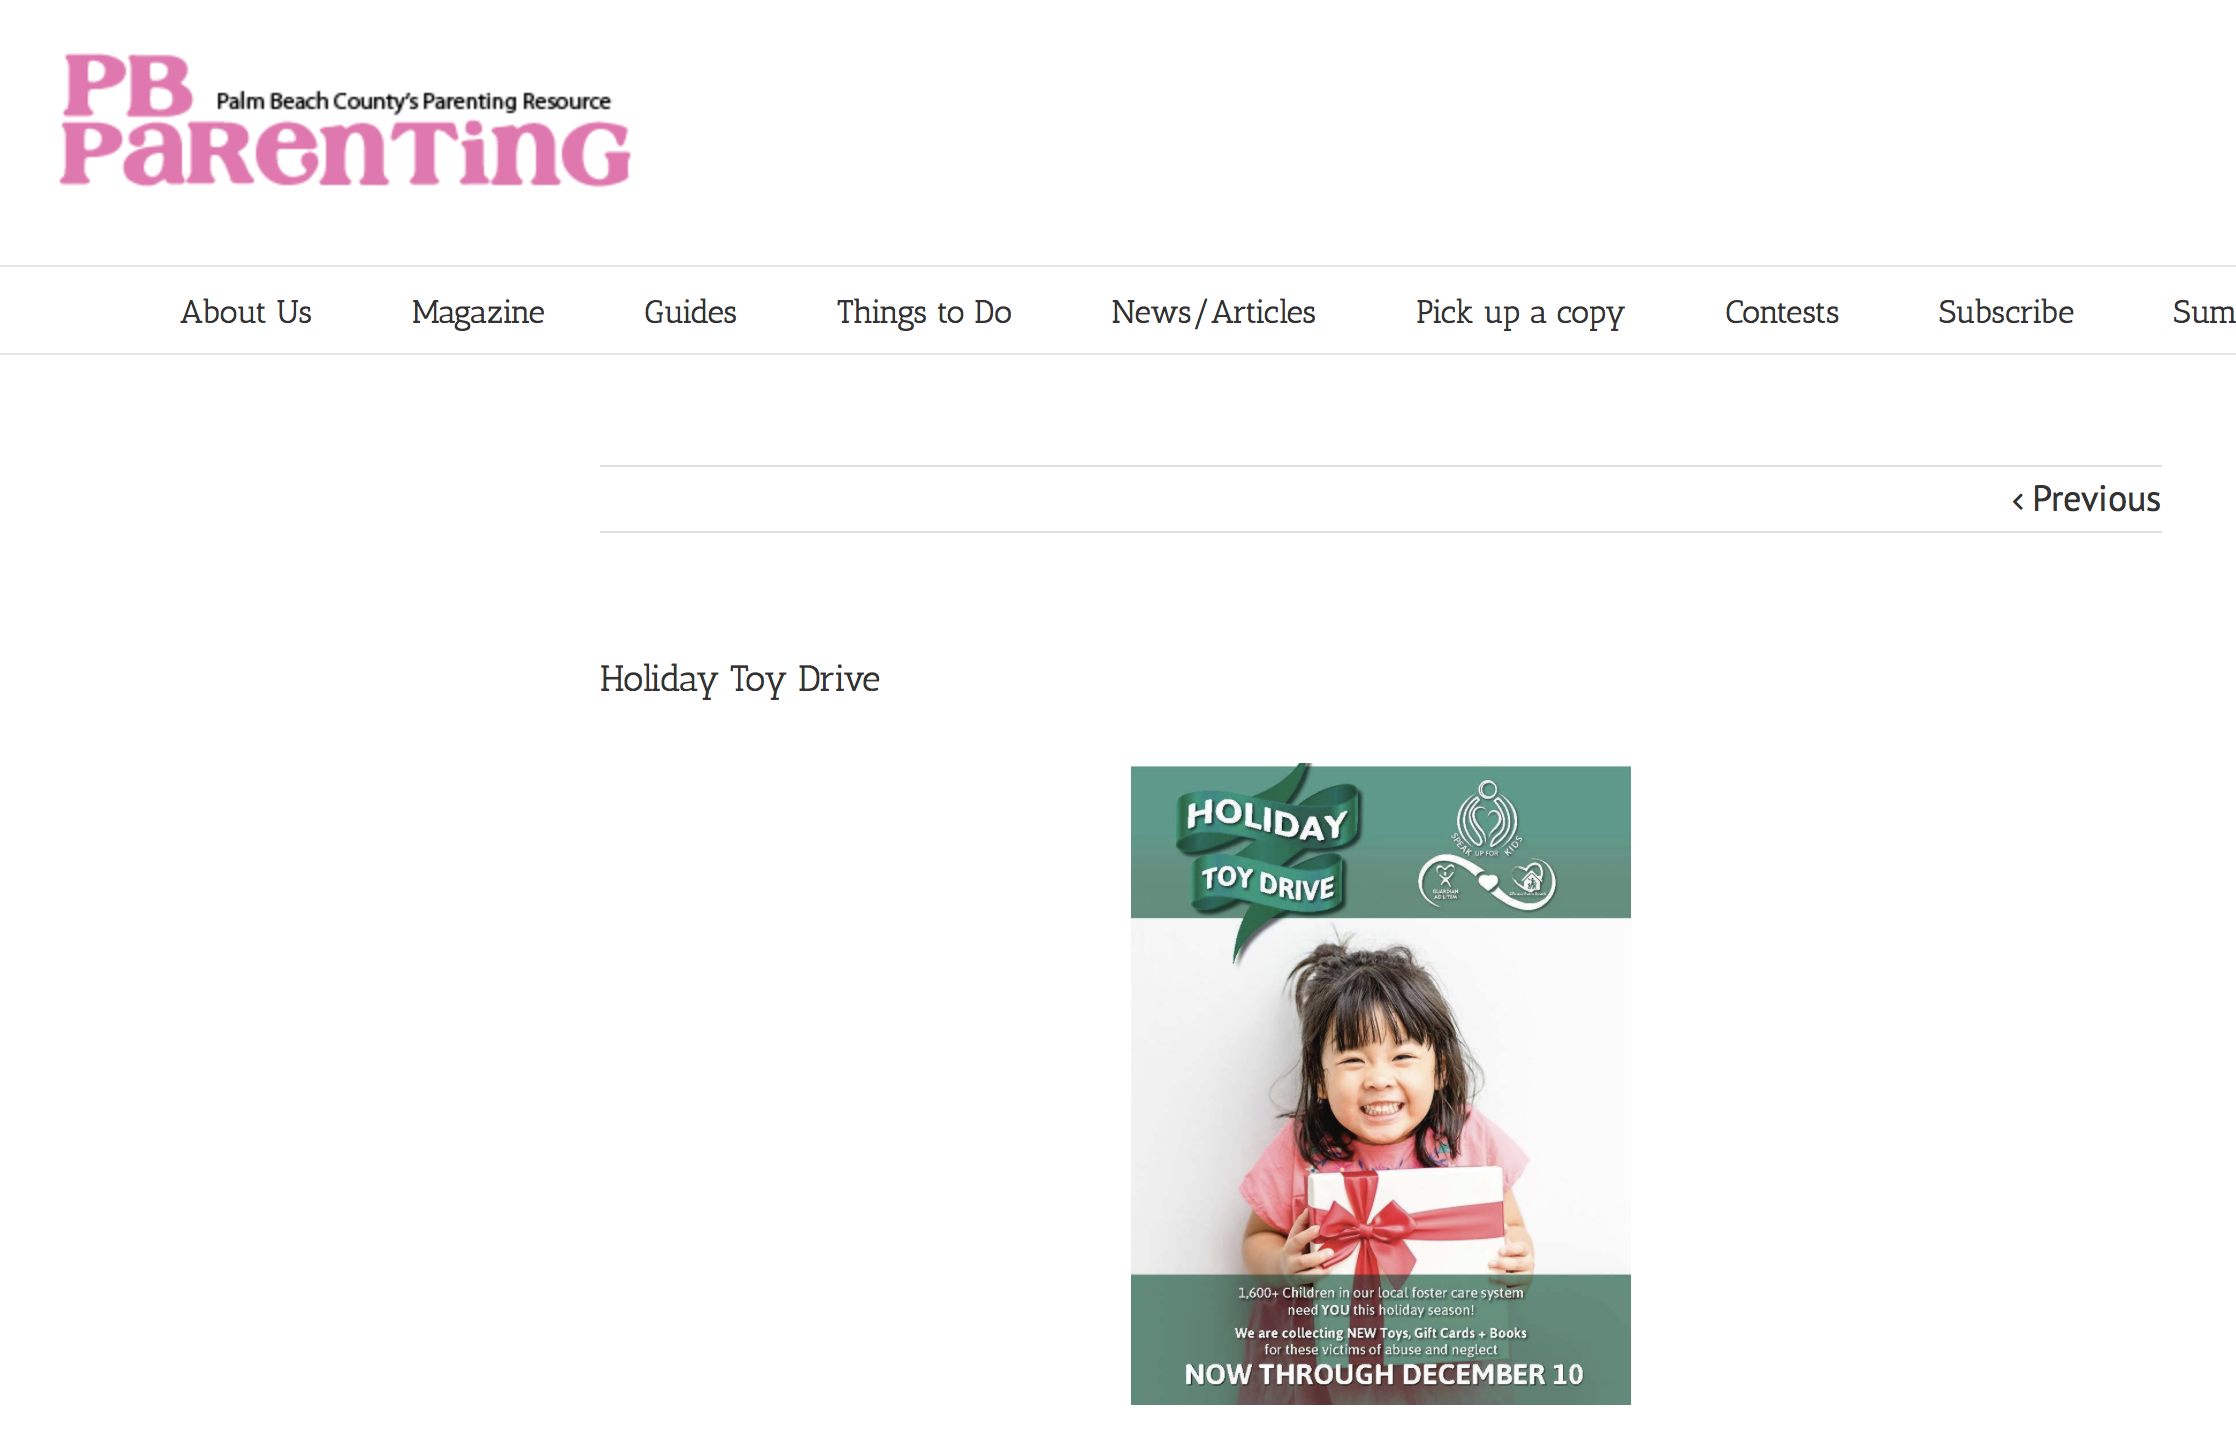Open the partially visible Sum menu item
This screenshot has height=1440, width=2236.
tap(2204, 312)
